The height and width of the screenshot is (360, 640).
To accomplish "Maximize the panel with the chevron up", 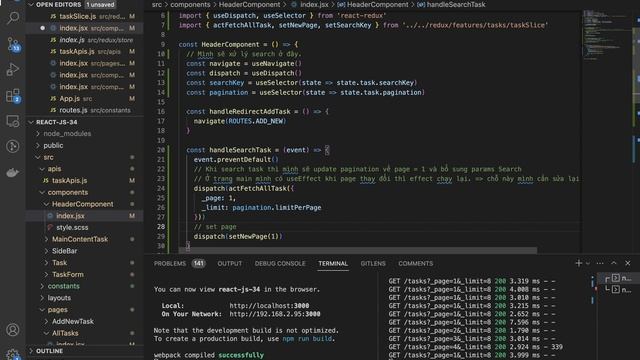I will click(613, 263).
